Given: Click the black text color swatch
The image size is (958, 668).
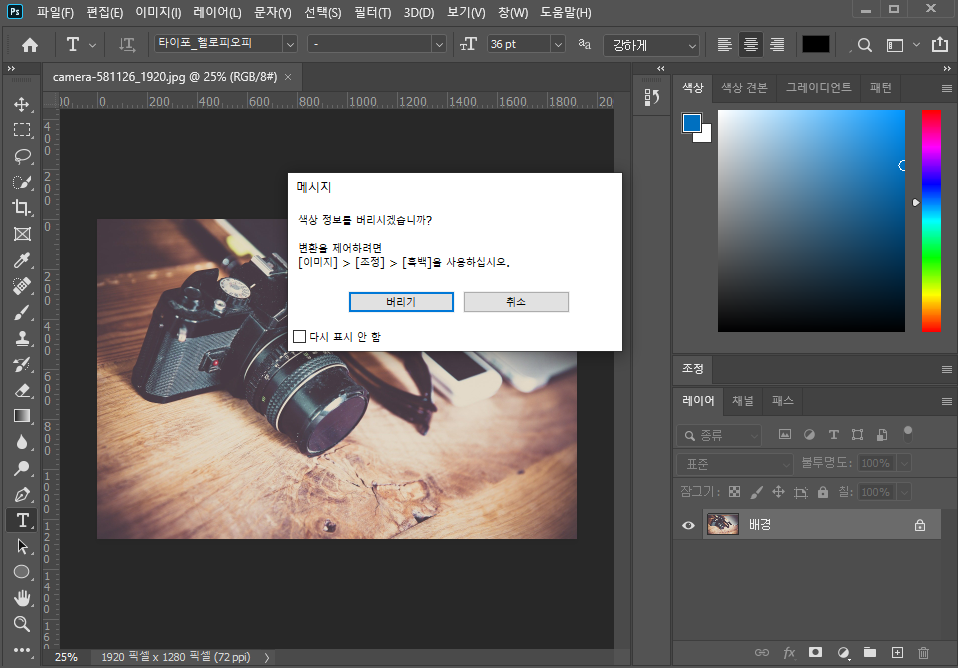Looking at the screenshot, I should click(816, 45).
